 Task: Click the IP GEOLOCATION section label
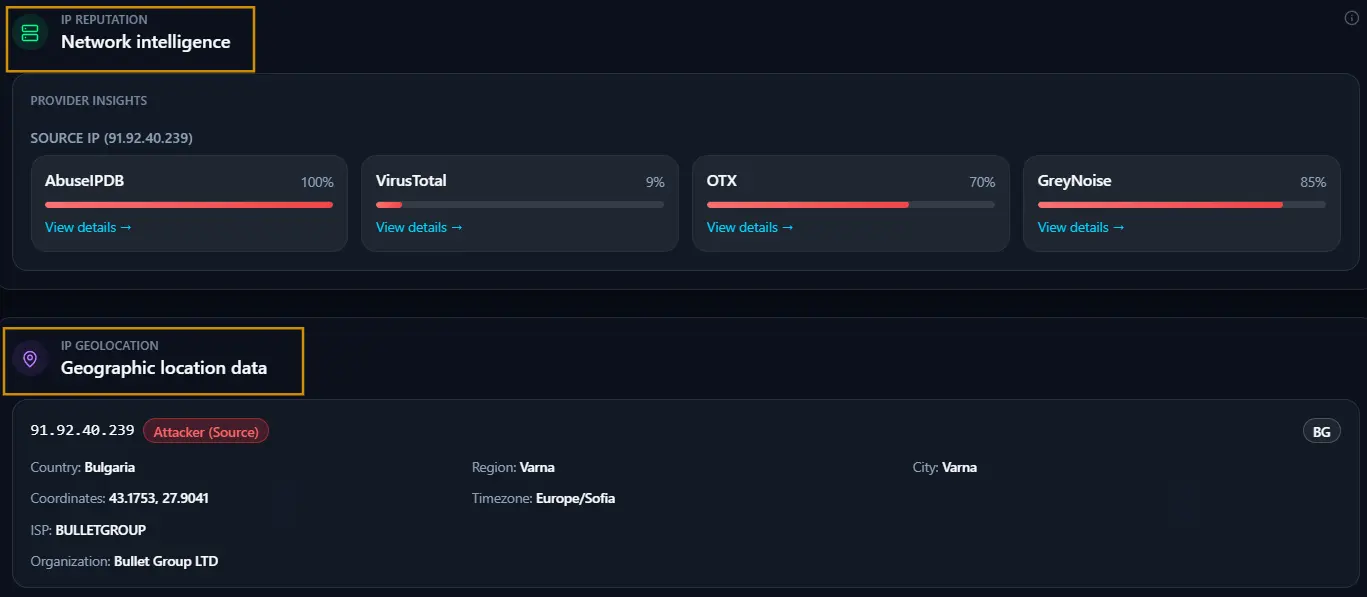(110, 346)
